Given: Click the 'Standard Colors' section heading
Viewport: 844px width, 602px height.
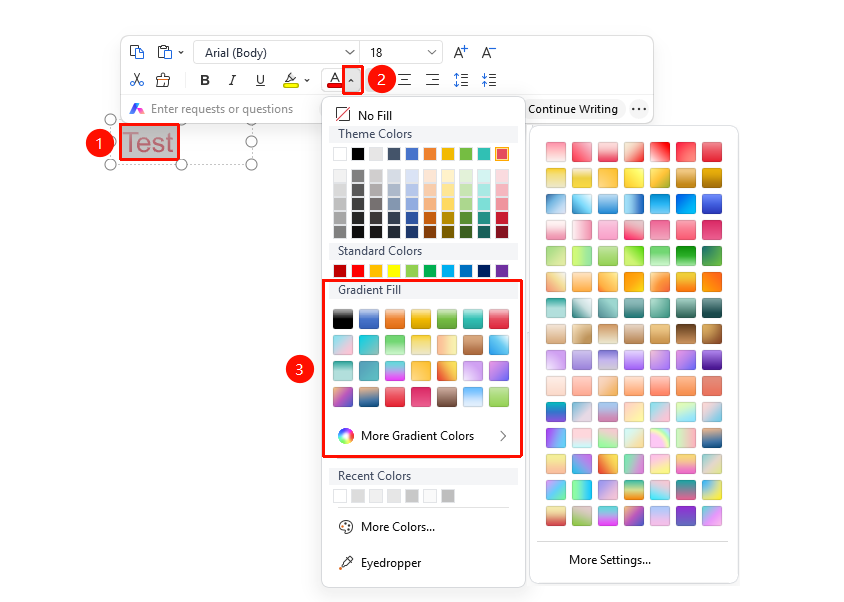Looking at the screenshot, I should [x=380, y=251].
